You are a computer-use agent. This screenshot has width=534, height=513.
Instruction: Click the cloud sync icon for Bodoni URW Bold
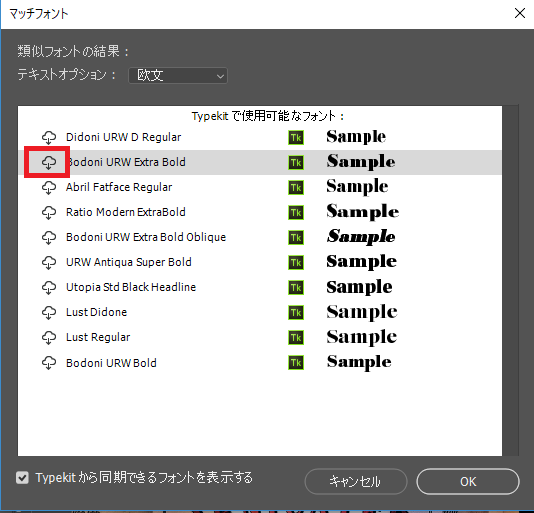tap(49, 363)
